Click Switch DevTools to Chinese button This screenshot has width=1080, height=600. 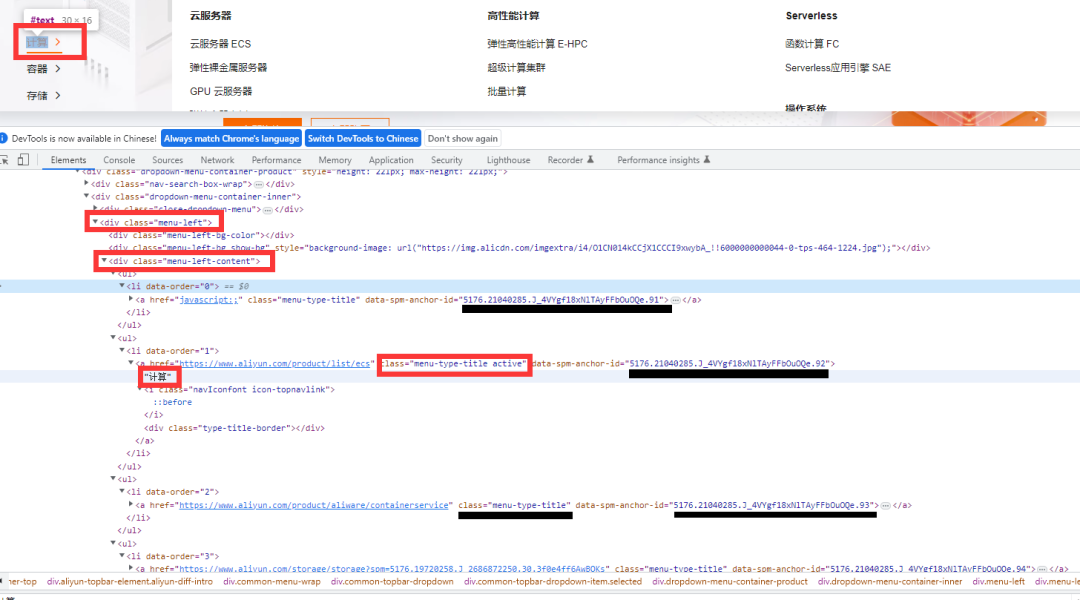363,138
